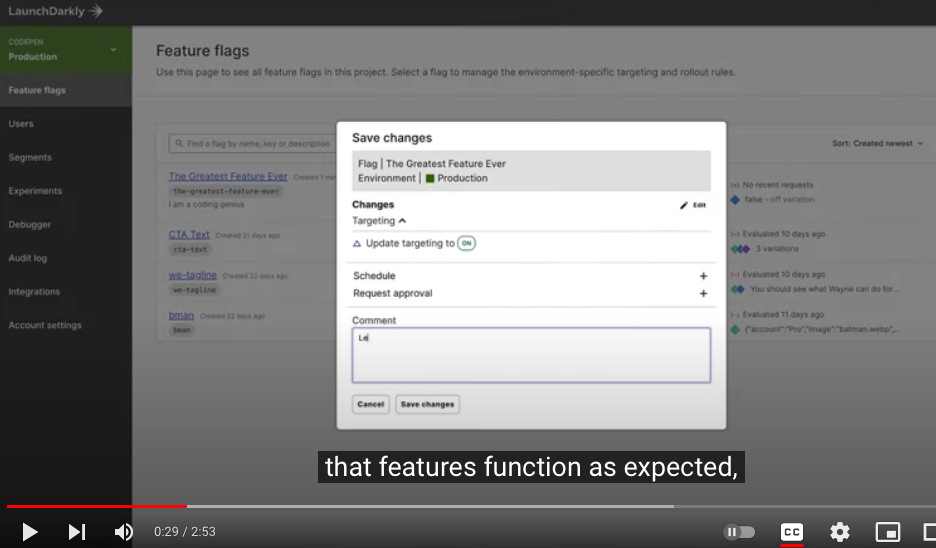Image resolution: width=936 pixels, height=548 pixels.
Task: Open the Integrations page
Action: 34,291
